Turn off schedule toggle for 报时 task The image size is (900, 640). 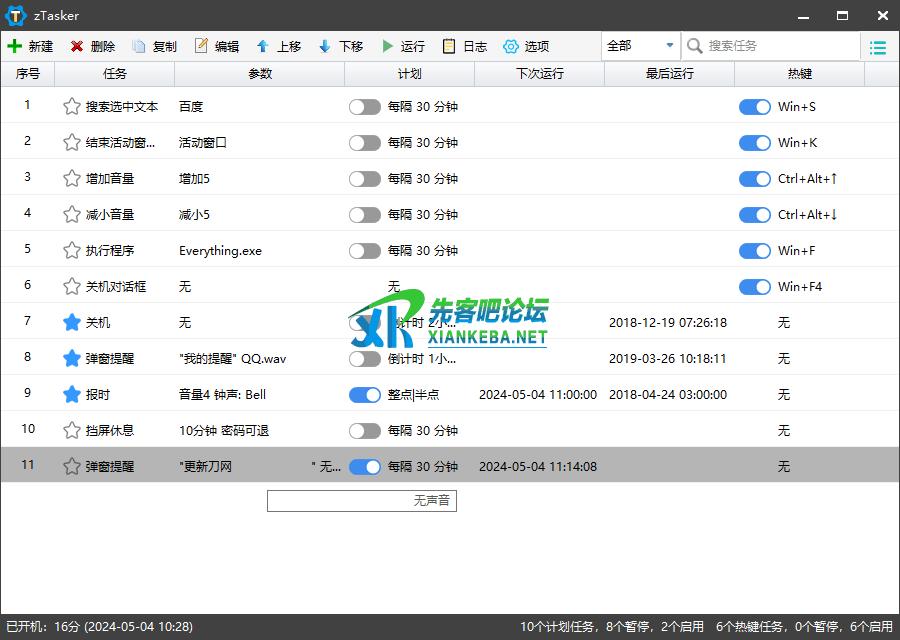(364, 395)
